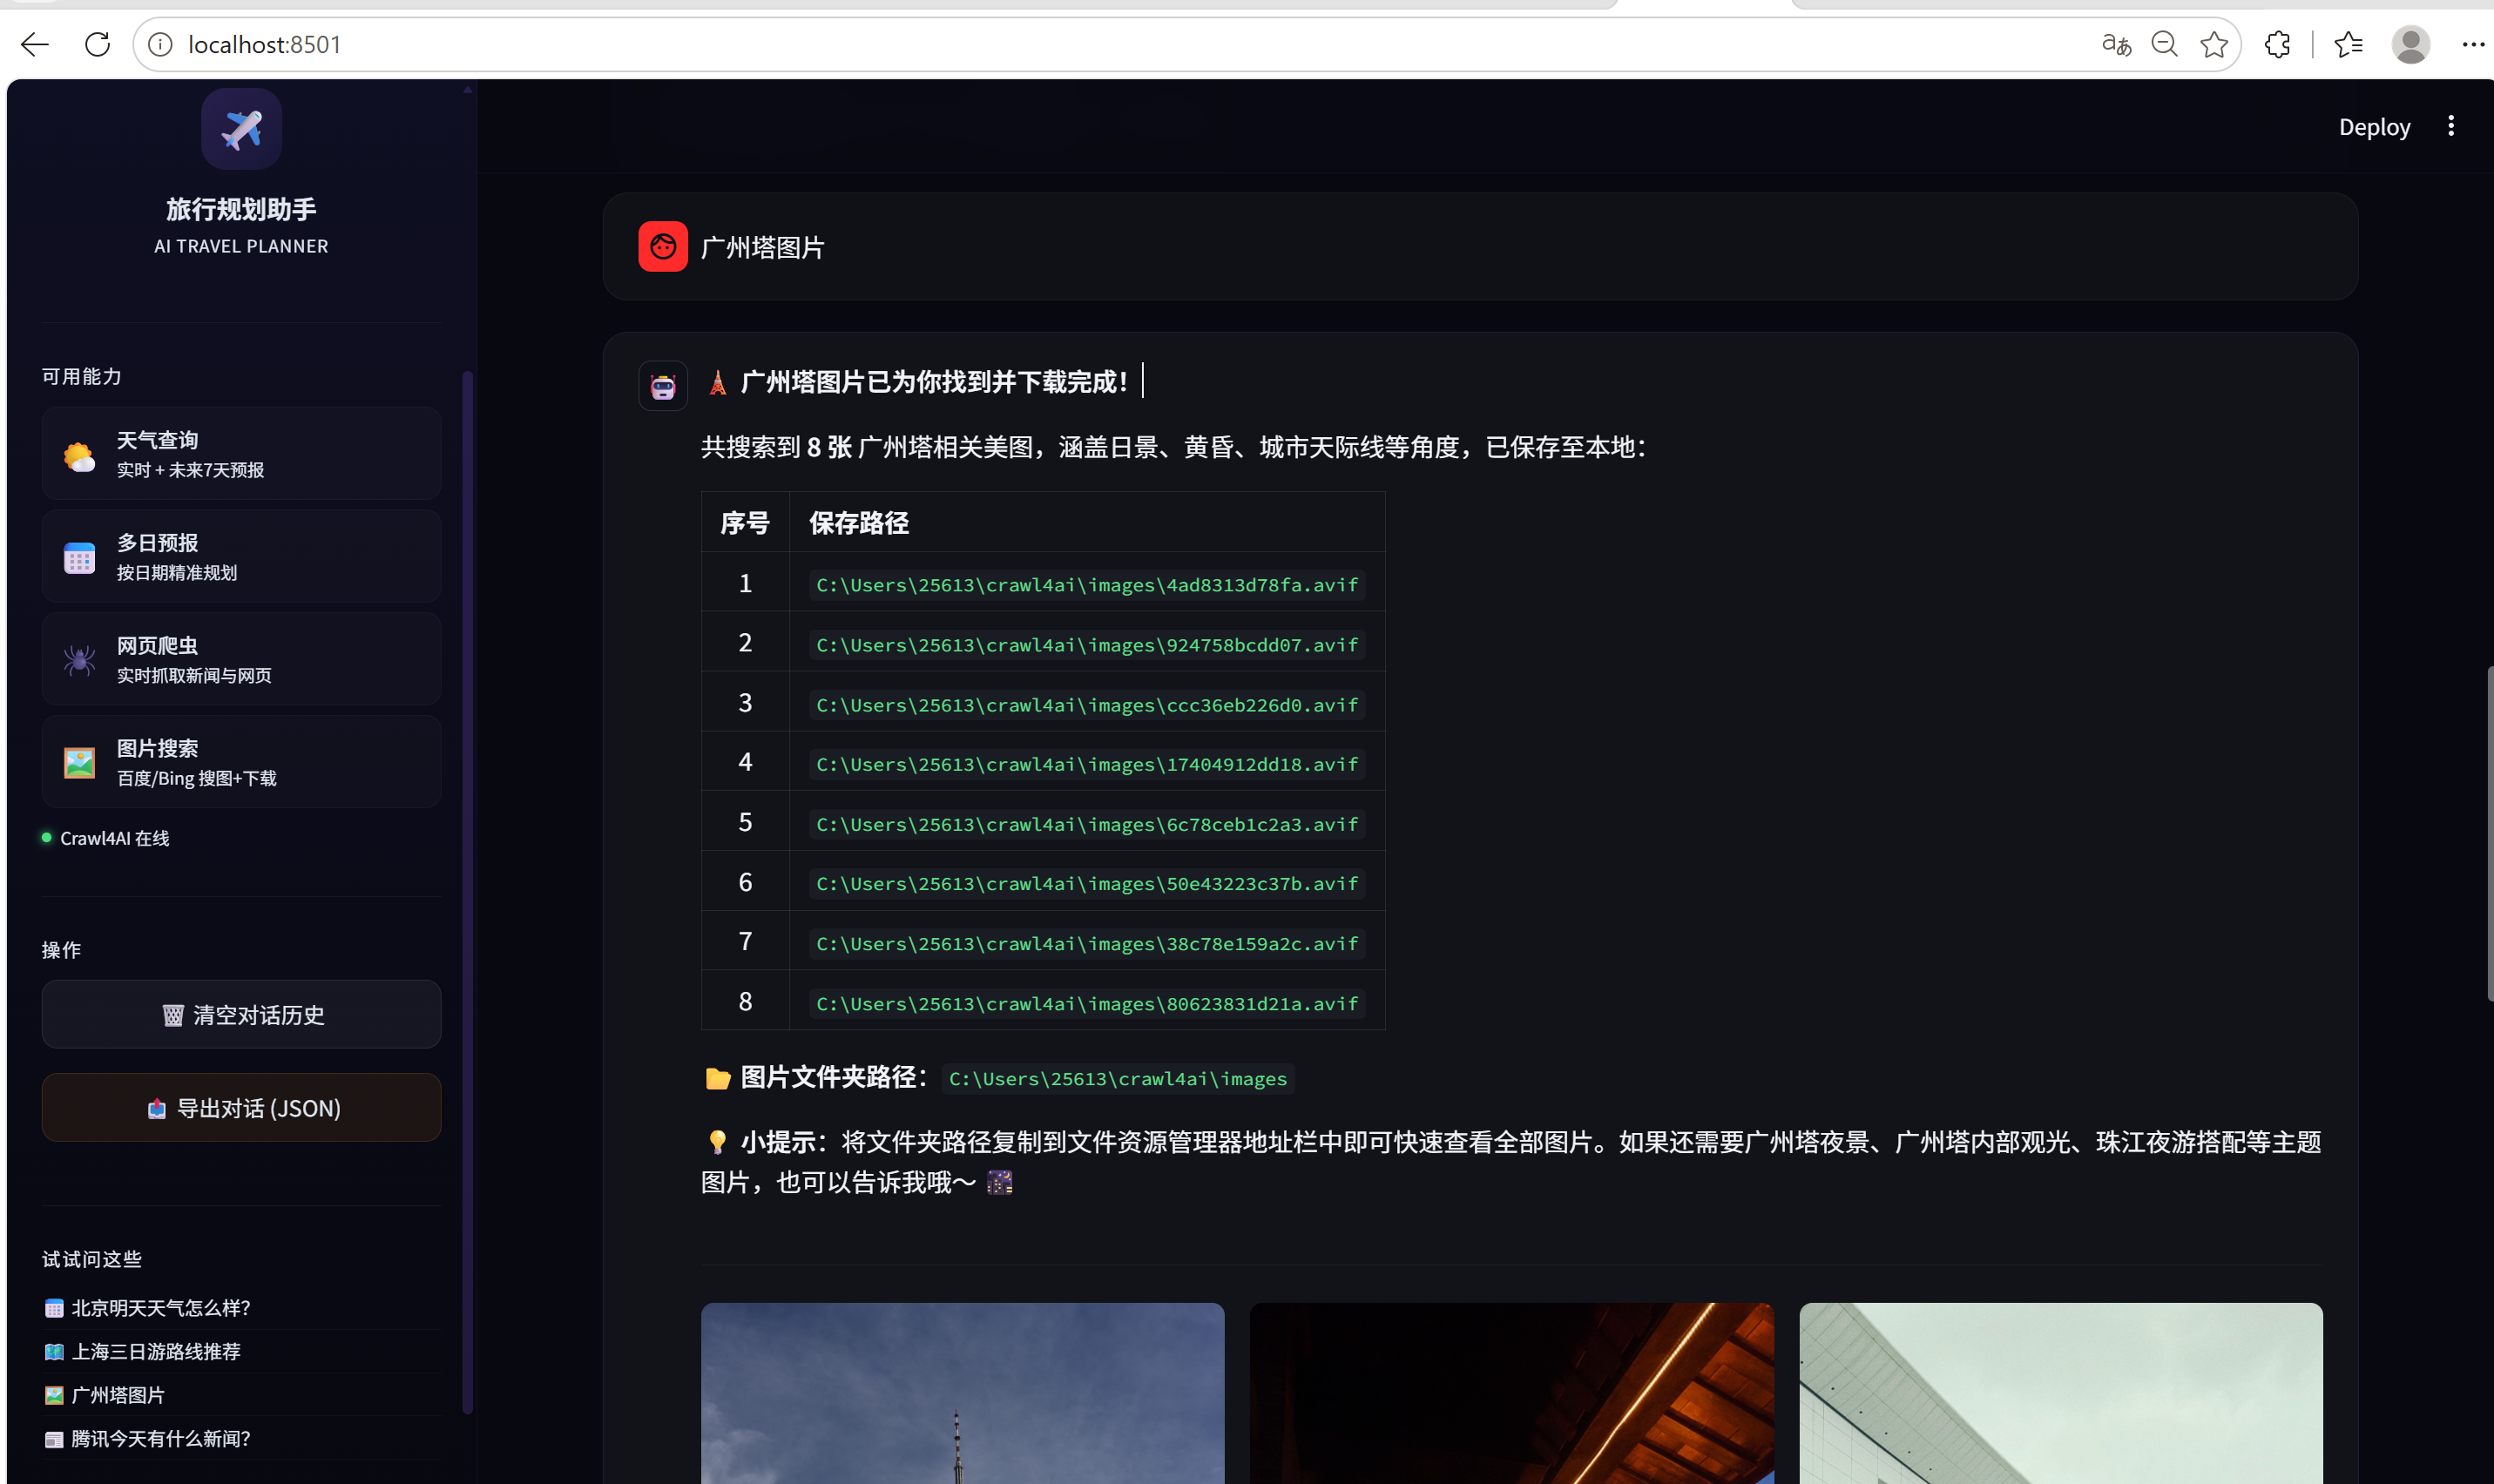Select the 图片搜索 capability card
Image resolution: width=2494 pixels, height=1484 pixels.
(x=241, y=762)
